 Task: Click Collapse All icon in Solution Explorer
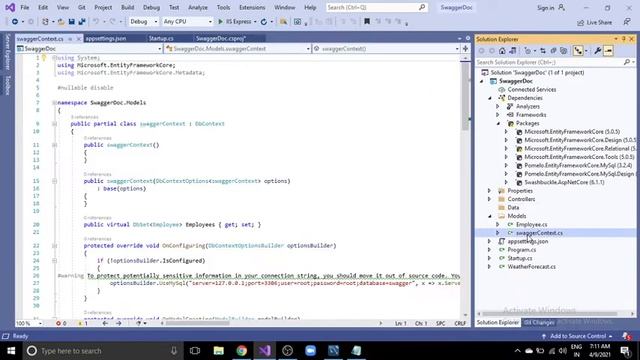point(553,51)
